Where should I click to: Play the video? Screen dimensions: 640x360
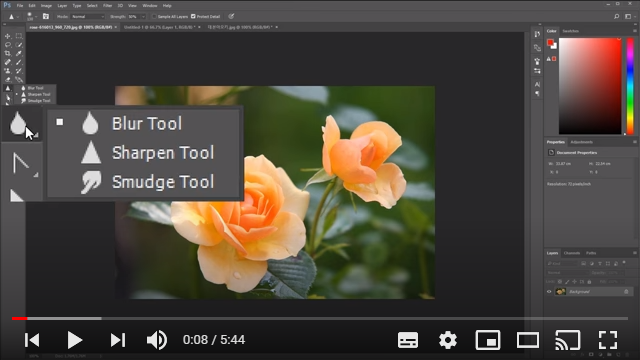click(x=74, y=340)
